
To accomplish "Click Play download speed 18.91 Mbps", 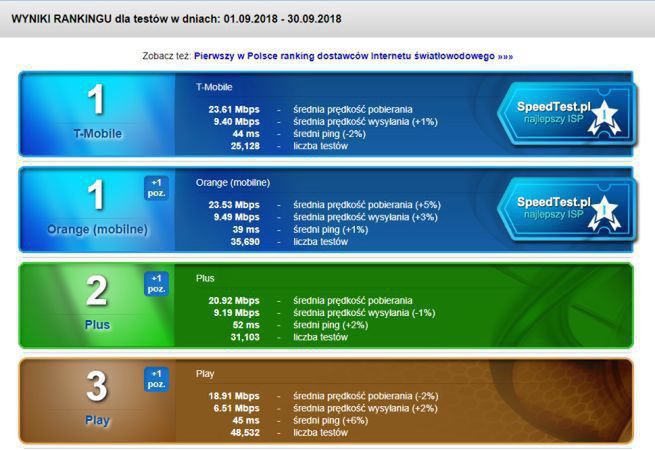I will click(234, 396).
